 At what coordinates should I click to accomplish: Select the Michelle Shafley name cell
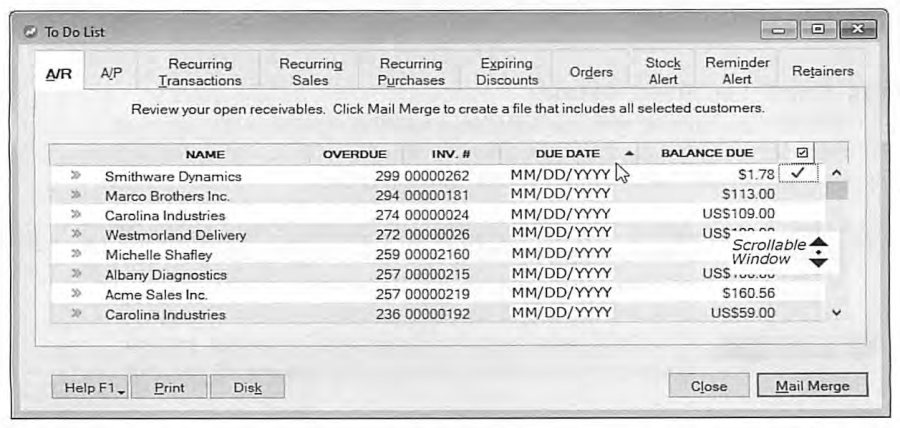pos(158,255)
